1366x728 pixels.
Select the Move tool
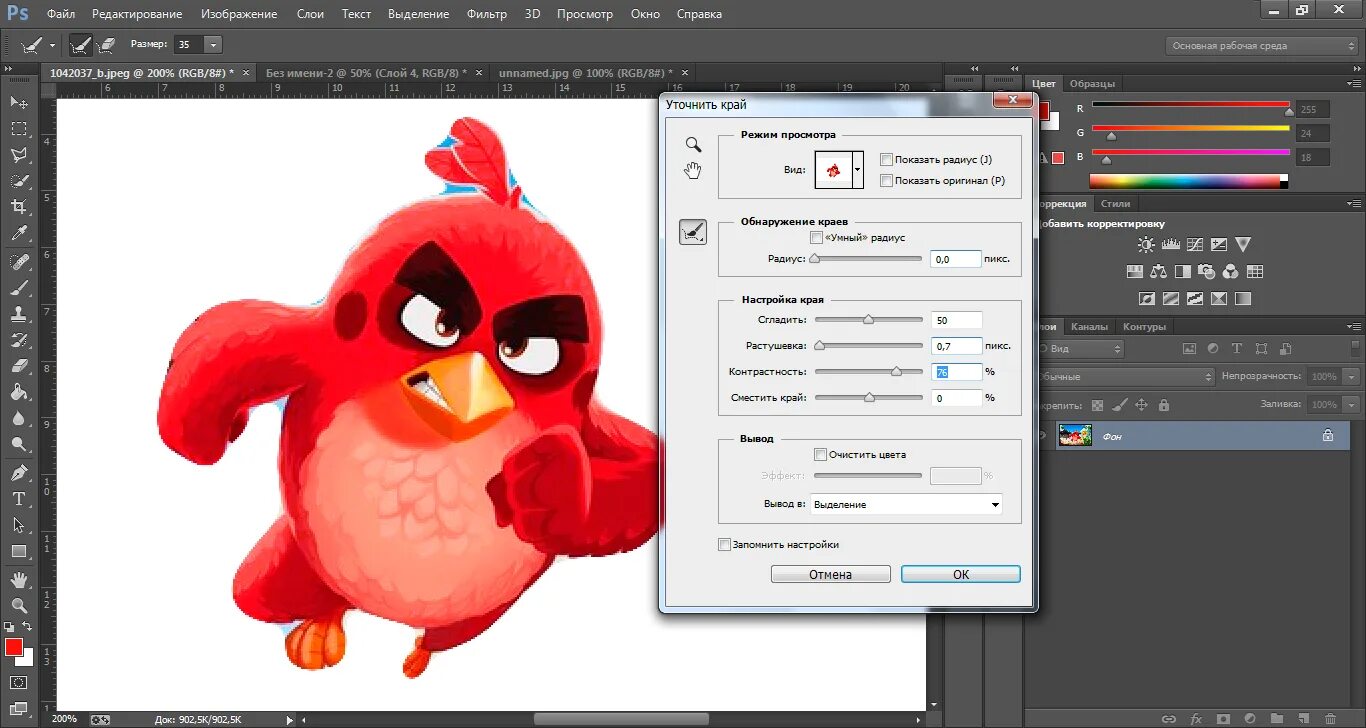[19, 103]
